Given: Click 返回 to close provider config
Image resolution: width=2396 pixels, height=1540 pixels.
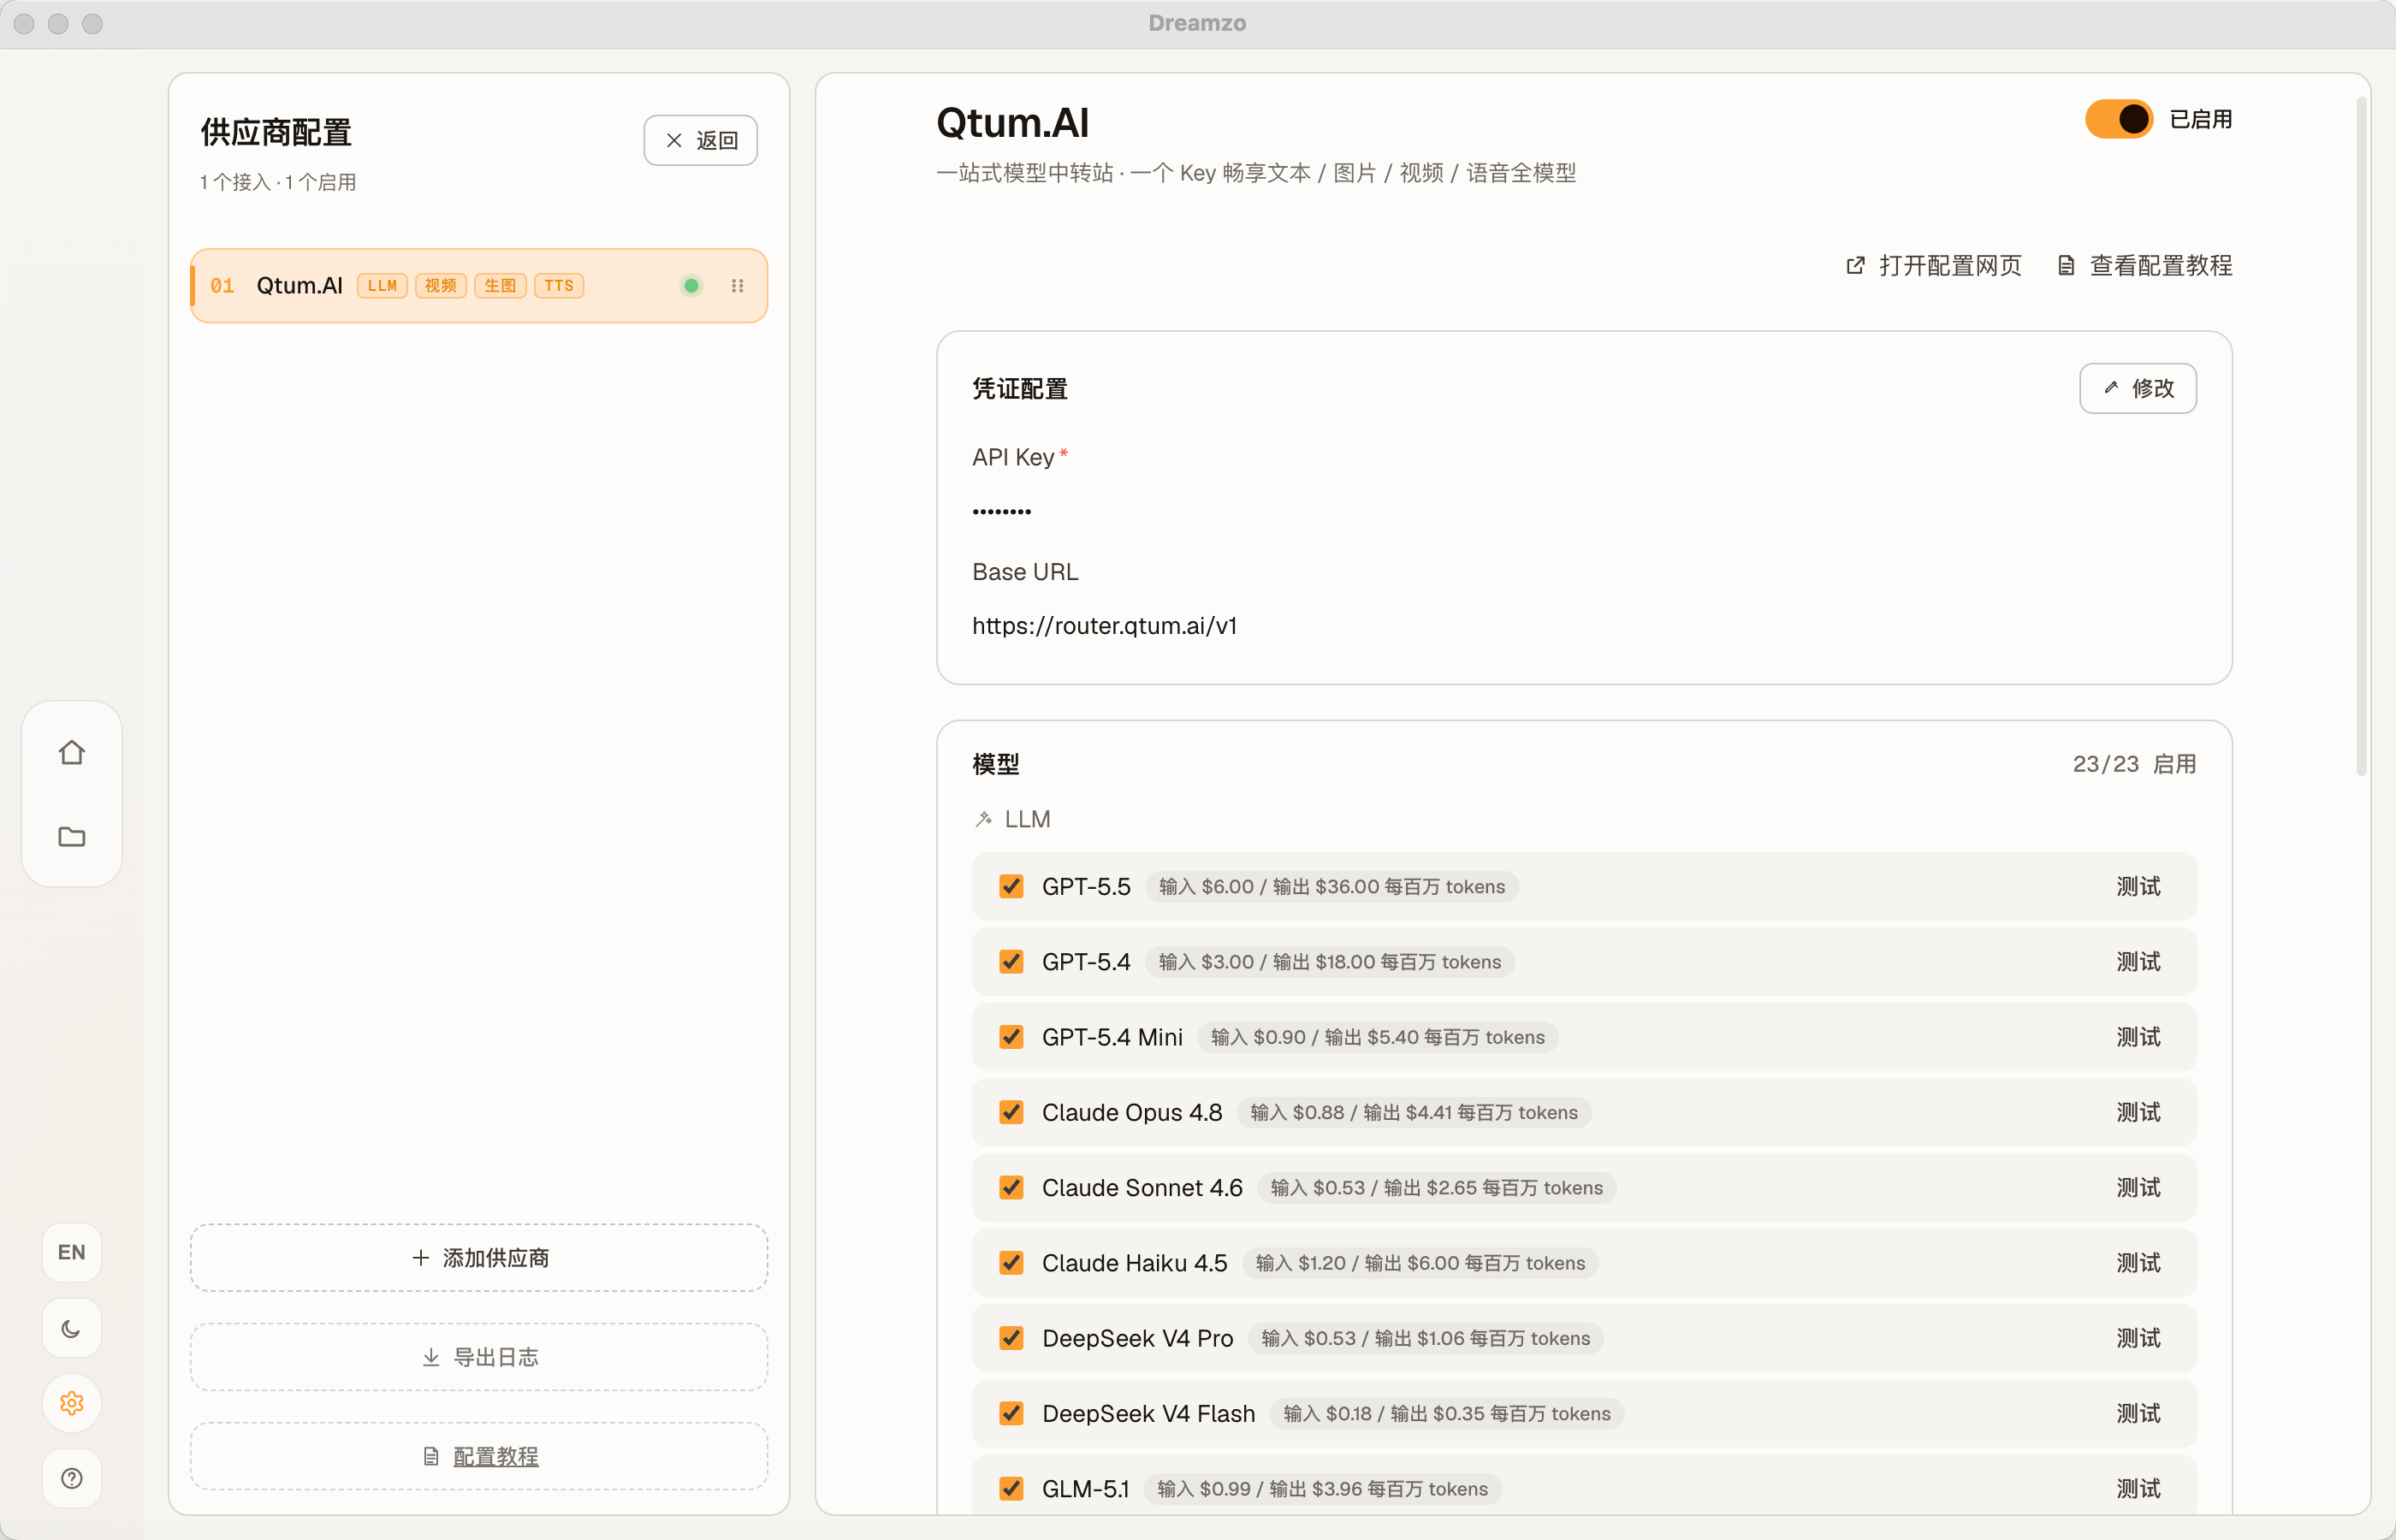Looking at the screenshot, I should [x=700, y=140].
